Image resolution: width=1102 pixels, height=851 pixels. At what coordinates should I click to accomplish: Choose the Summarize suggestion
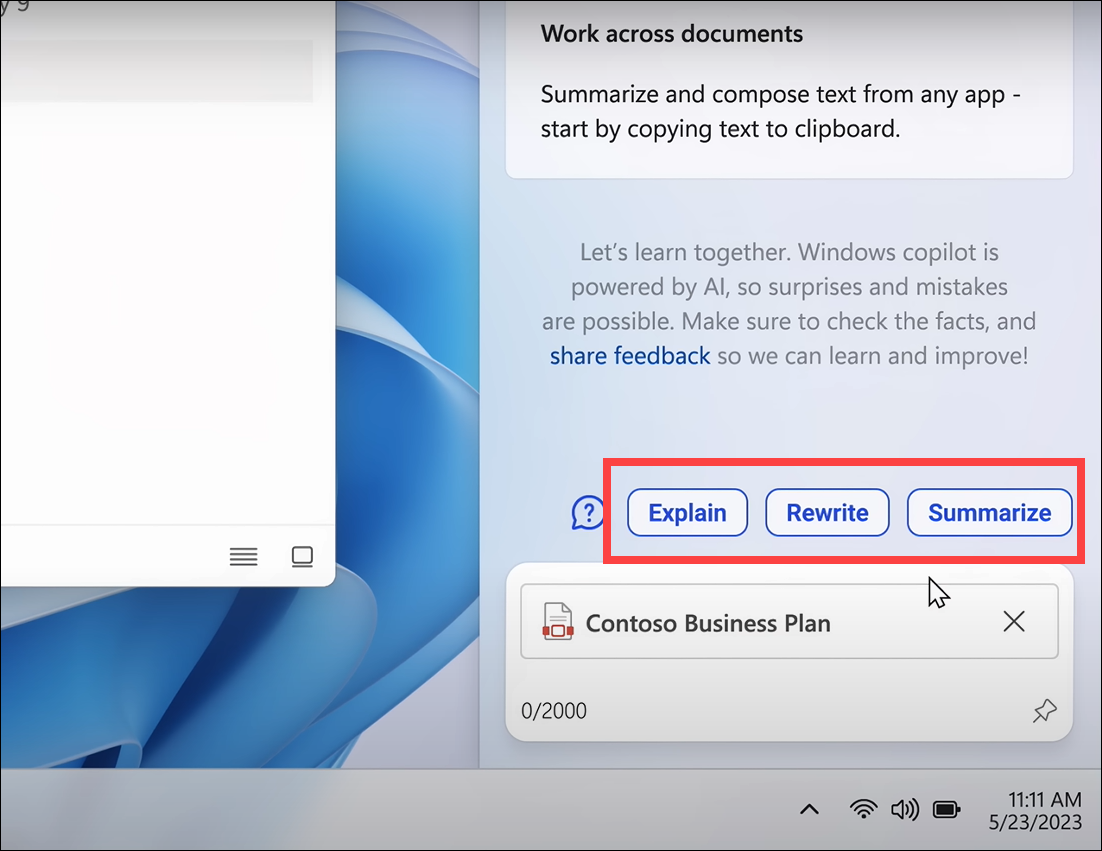tap(989, 512)
